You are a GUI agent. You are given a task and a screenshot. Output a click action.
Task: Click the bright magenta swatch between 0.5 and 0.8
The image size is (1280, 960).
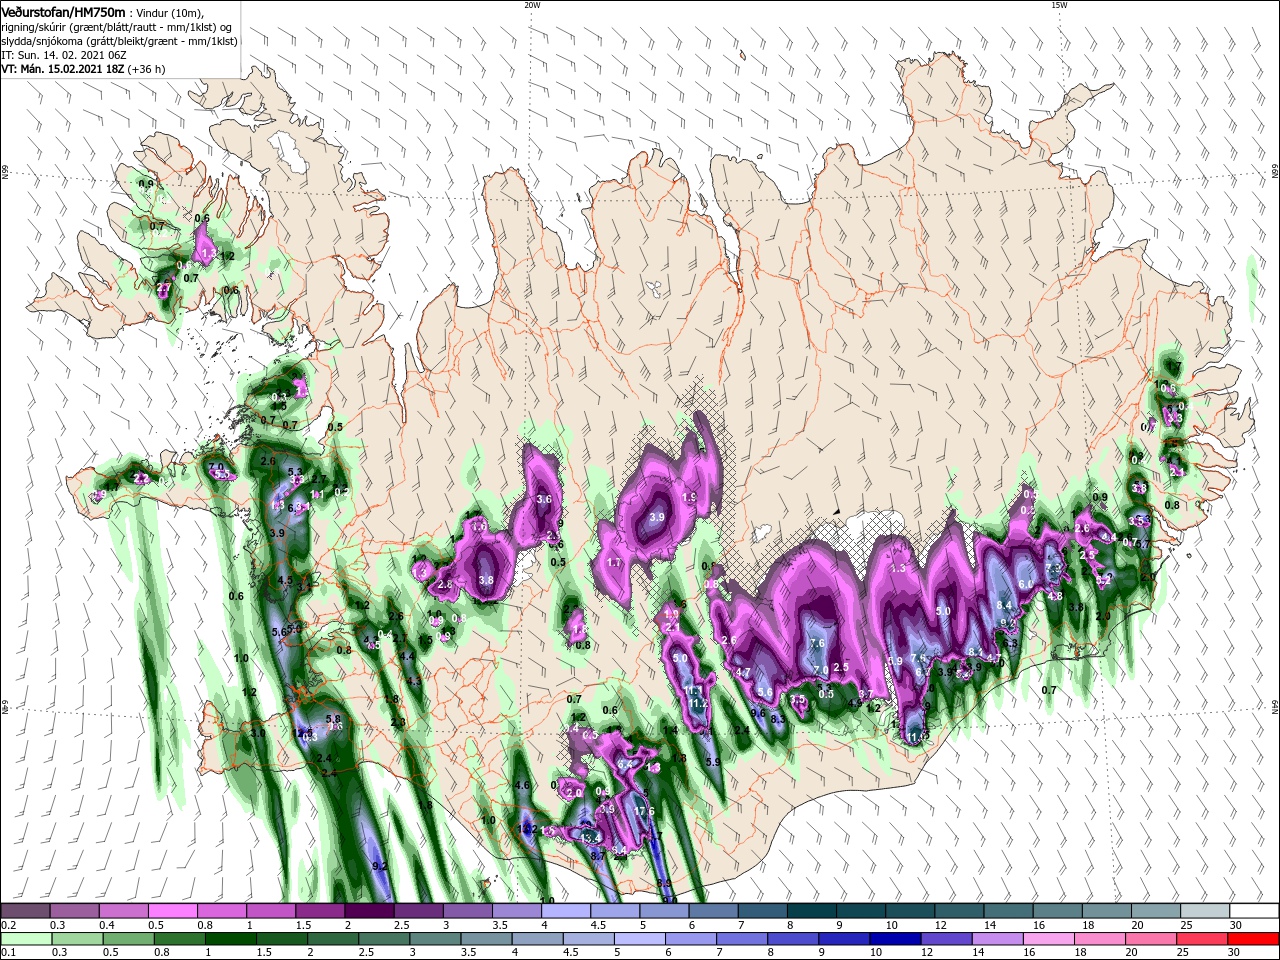click(x=172, y=911)
